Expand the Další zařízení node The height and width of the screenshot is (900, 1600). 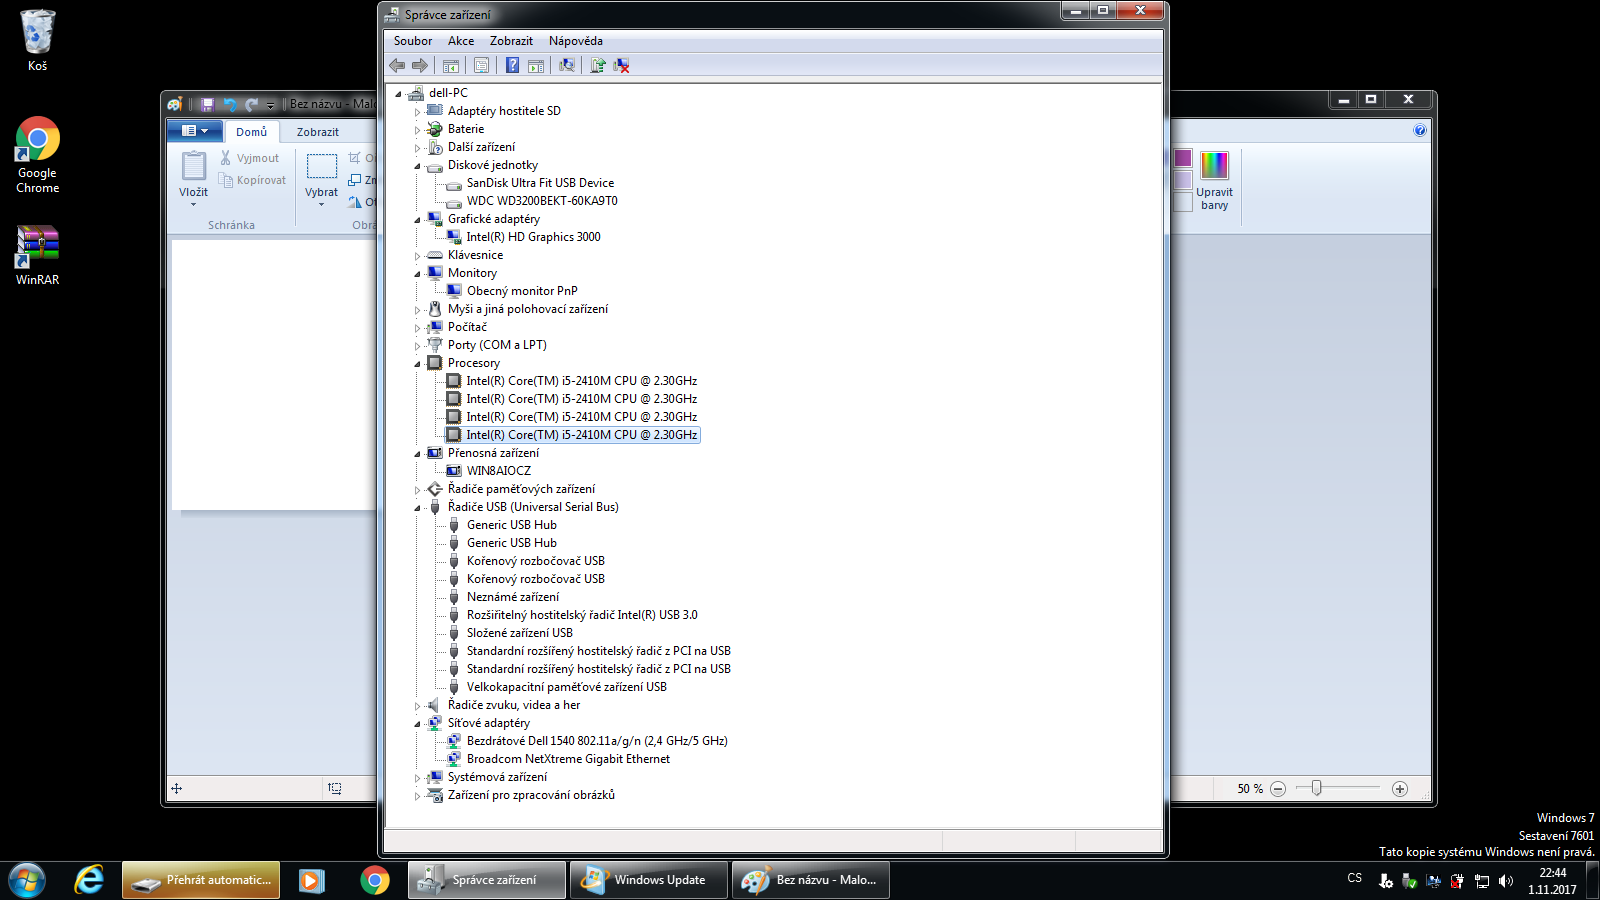[418, 148]
